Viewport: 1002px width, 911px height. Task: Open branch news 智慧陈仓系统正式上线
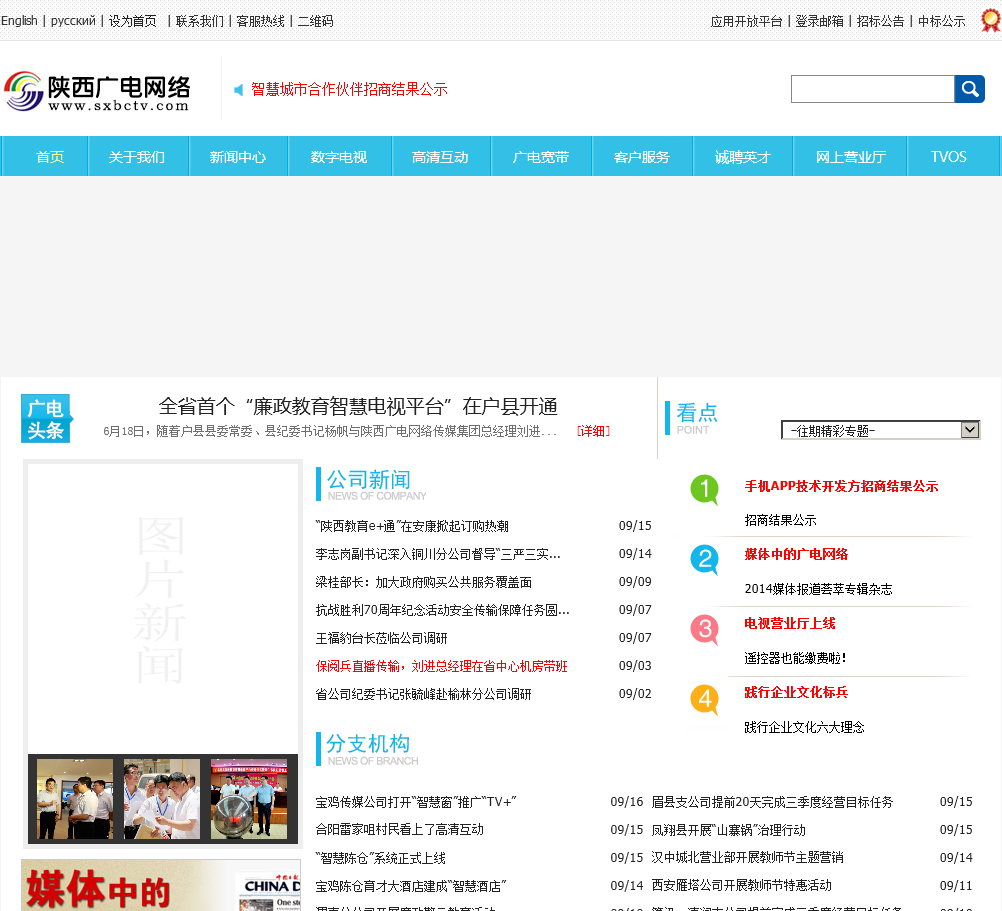[x=380, y=858]
